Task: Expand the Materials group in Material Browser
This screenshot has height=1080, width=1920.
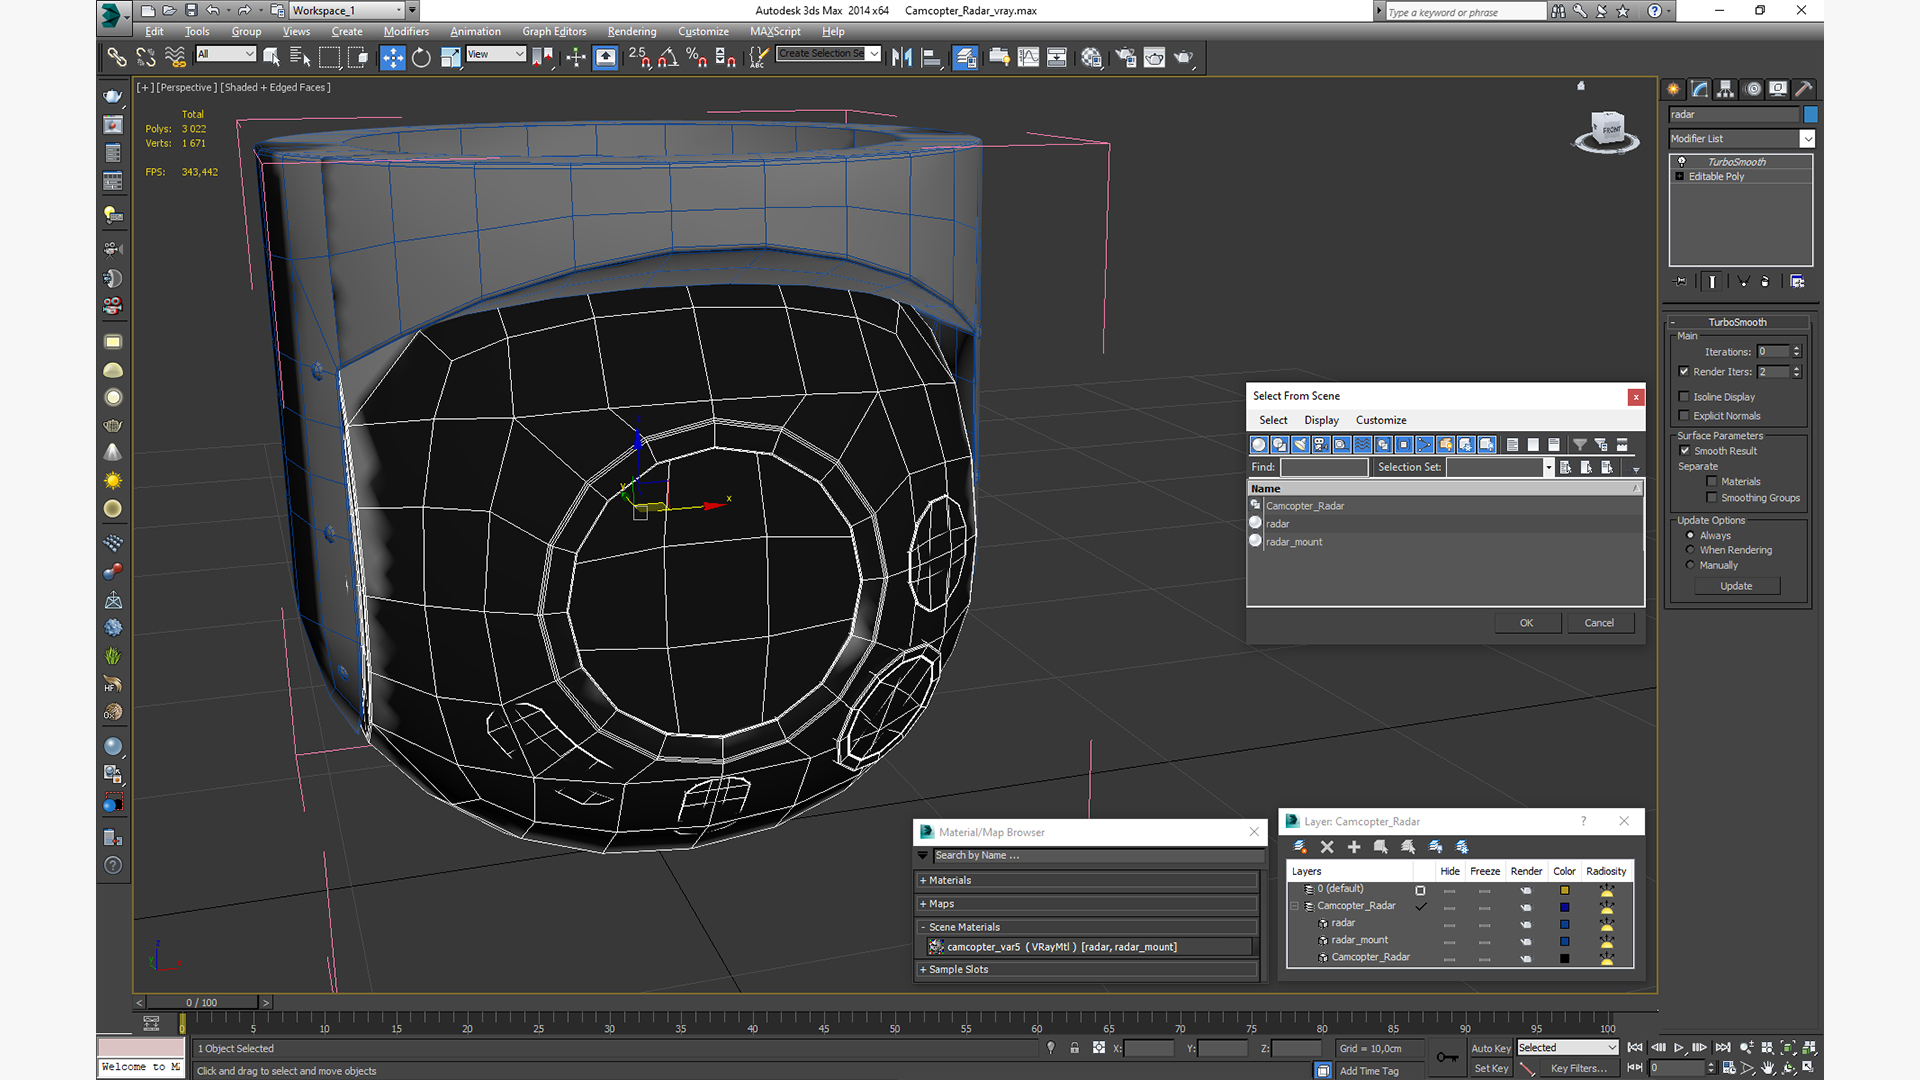Action: tap(1086, 881)
